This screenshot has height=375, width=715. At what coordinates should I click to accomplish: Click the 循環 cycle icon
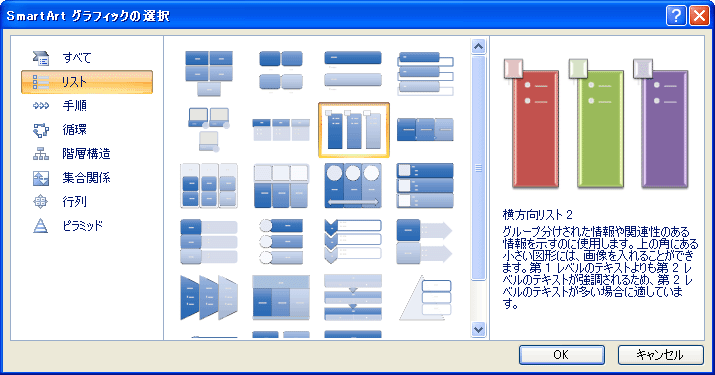click(41, 130)
